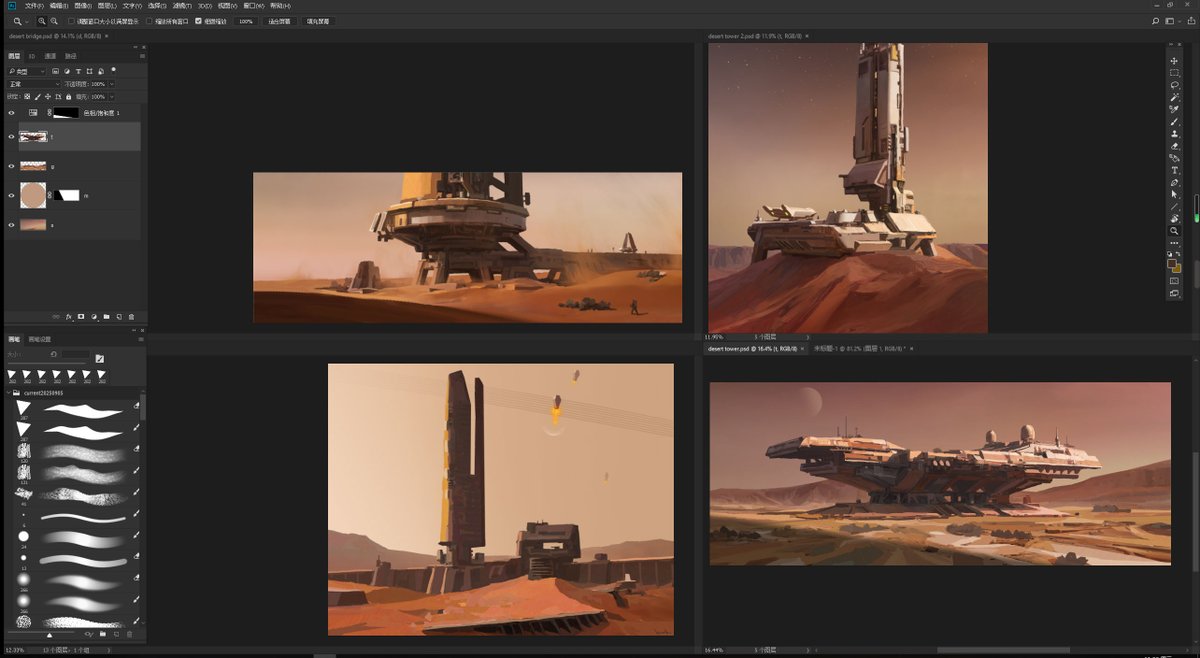Click the Zoom In magnifier option
1200x658 pixels.
[42, 21]
